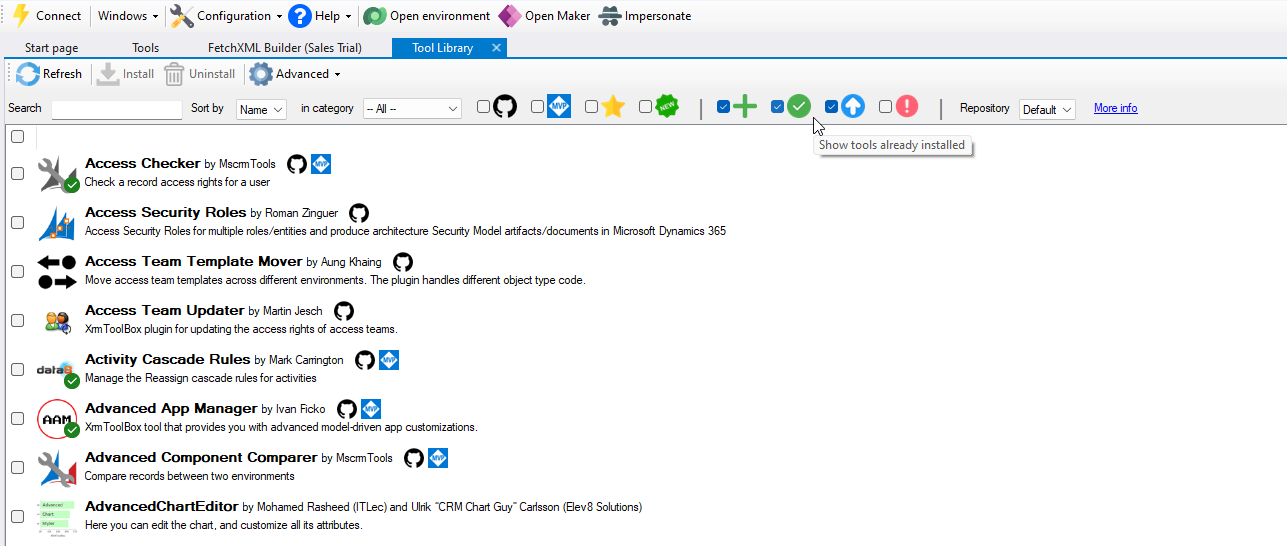Open the More info link
This screenshot has width=1287, height=546.
(x=1115, y=108)
